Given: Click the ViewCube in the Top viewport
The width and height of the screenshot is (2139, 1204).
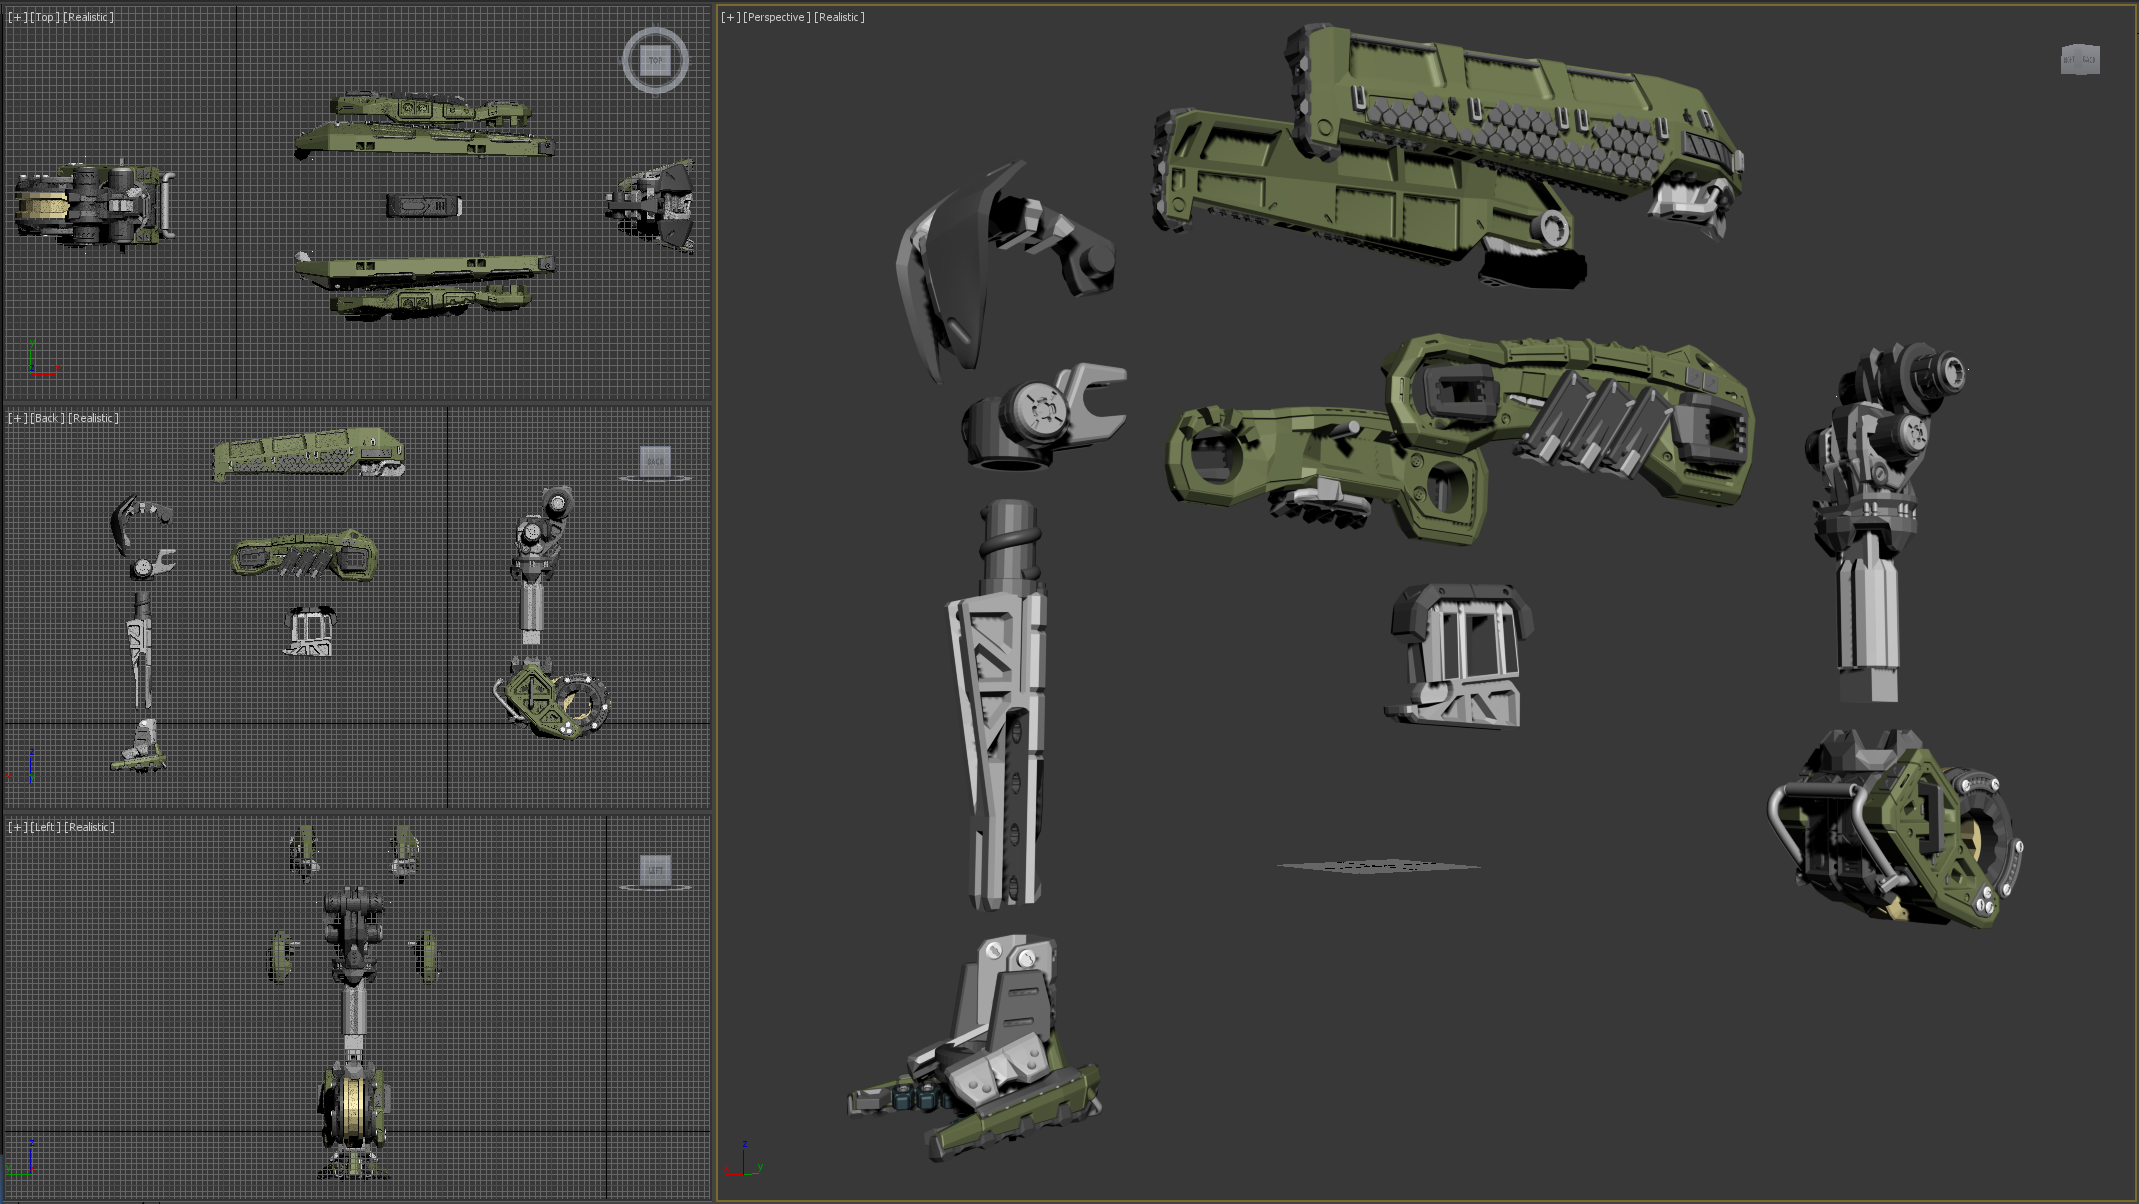Looking at the screenshot, I should pyautogui.click(x=655, y=60).
